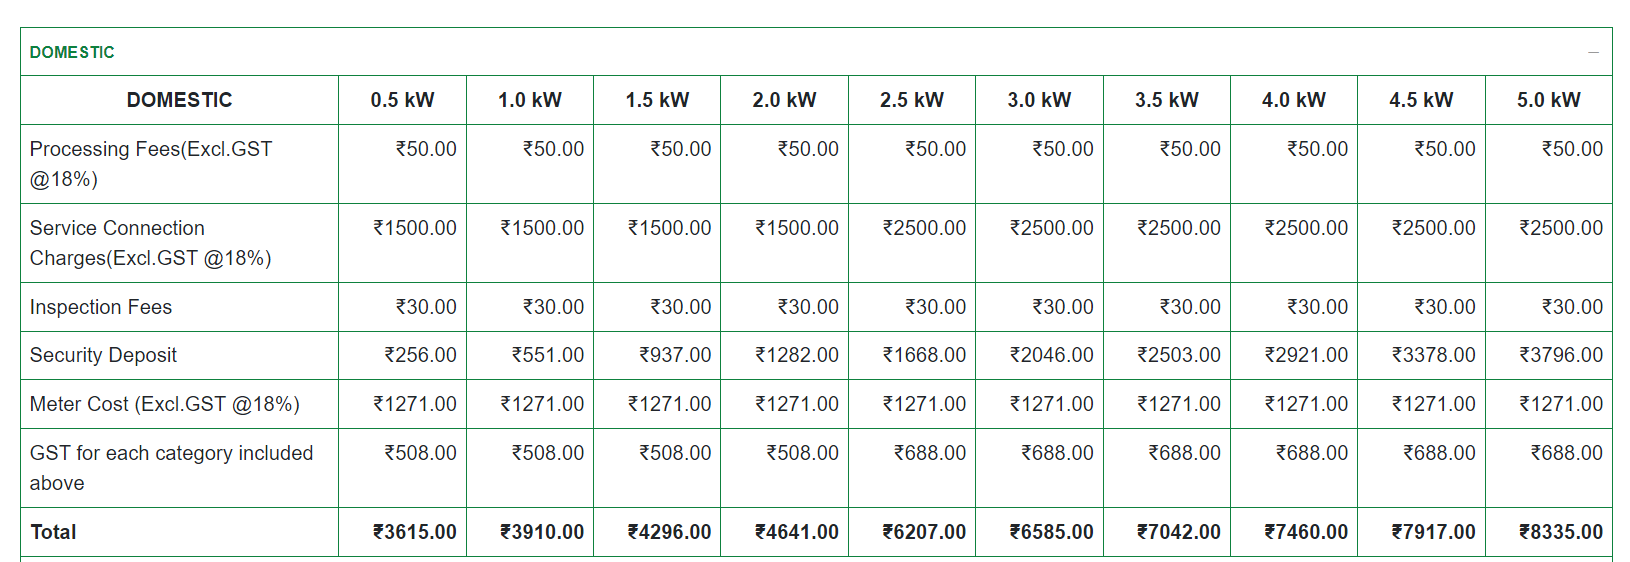1630x562 pixels.
Task: Select the ₹3615.00 total cell
Action: pos(402,532)
